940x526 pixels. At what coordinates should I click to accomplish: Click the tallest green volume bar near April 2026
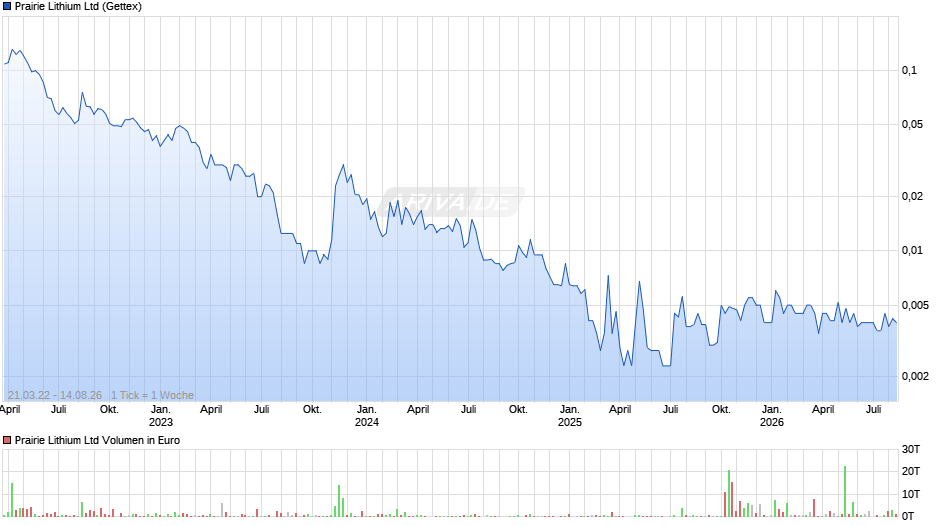pos(845,491)
